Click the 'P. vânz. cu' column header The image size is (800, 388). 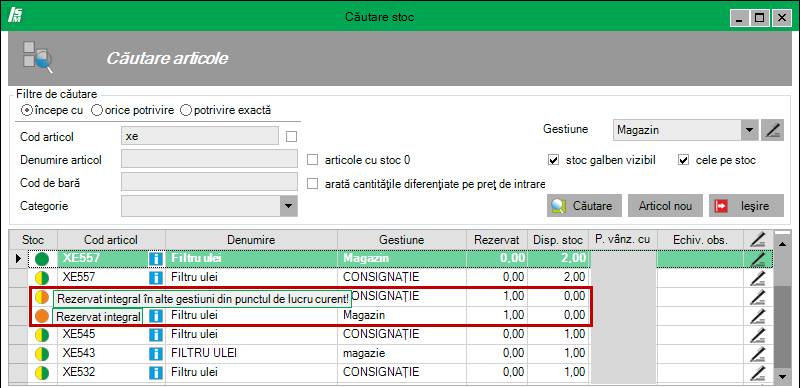[623, 239]
